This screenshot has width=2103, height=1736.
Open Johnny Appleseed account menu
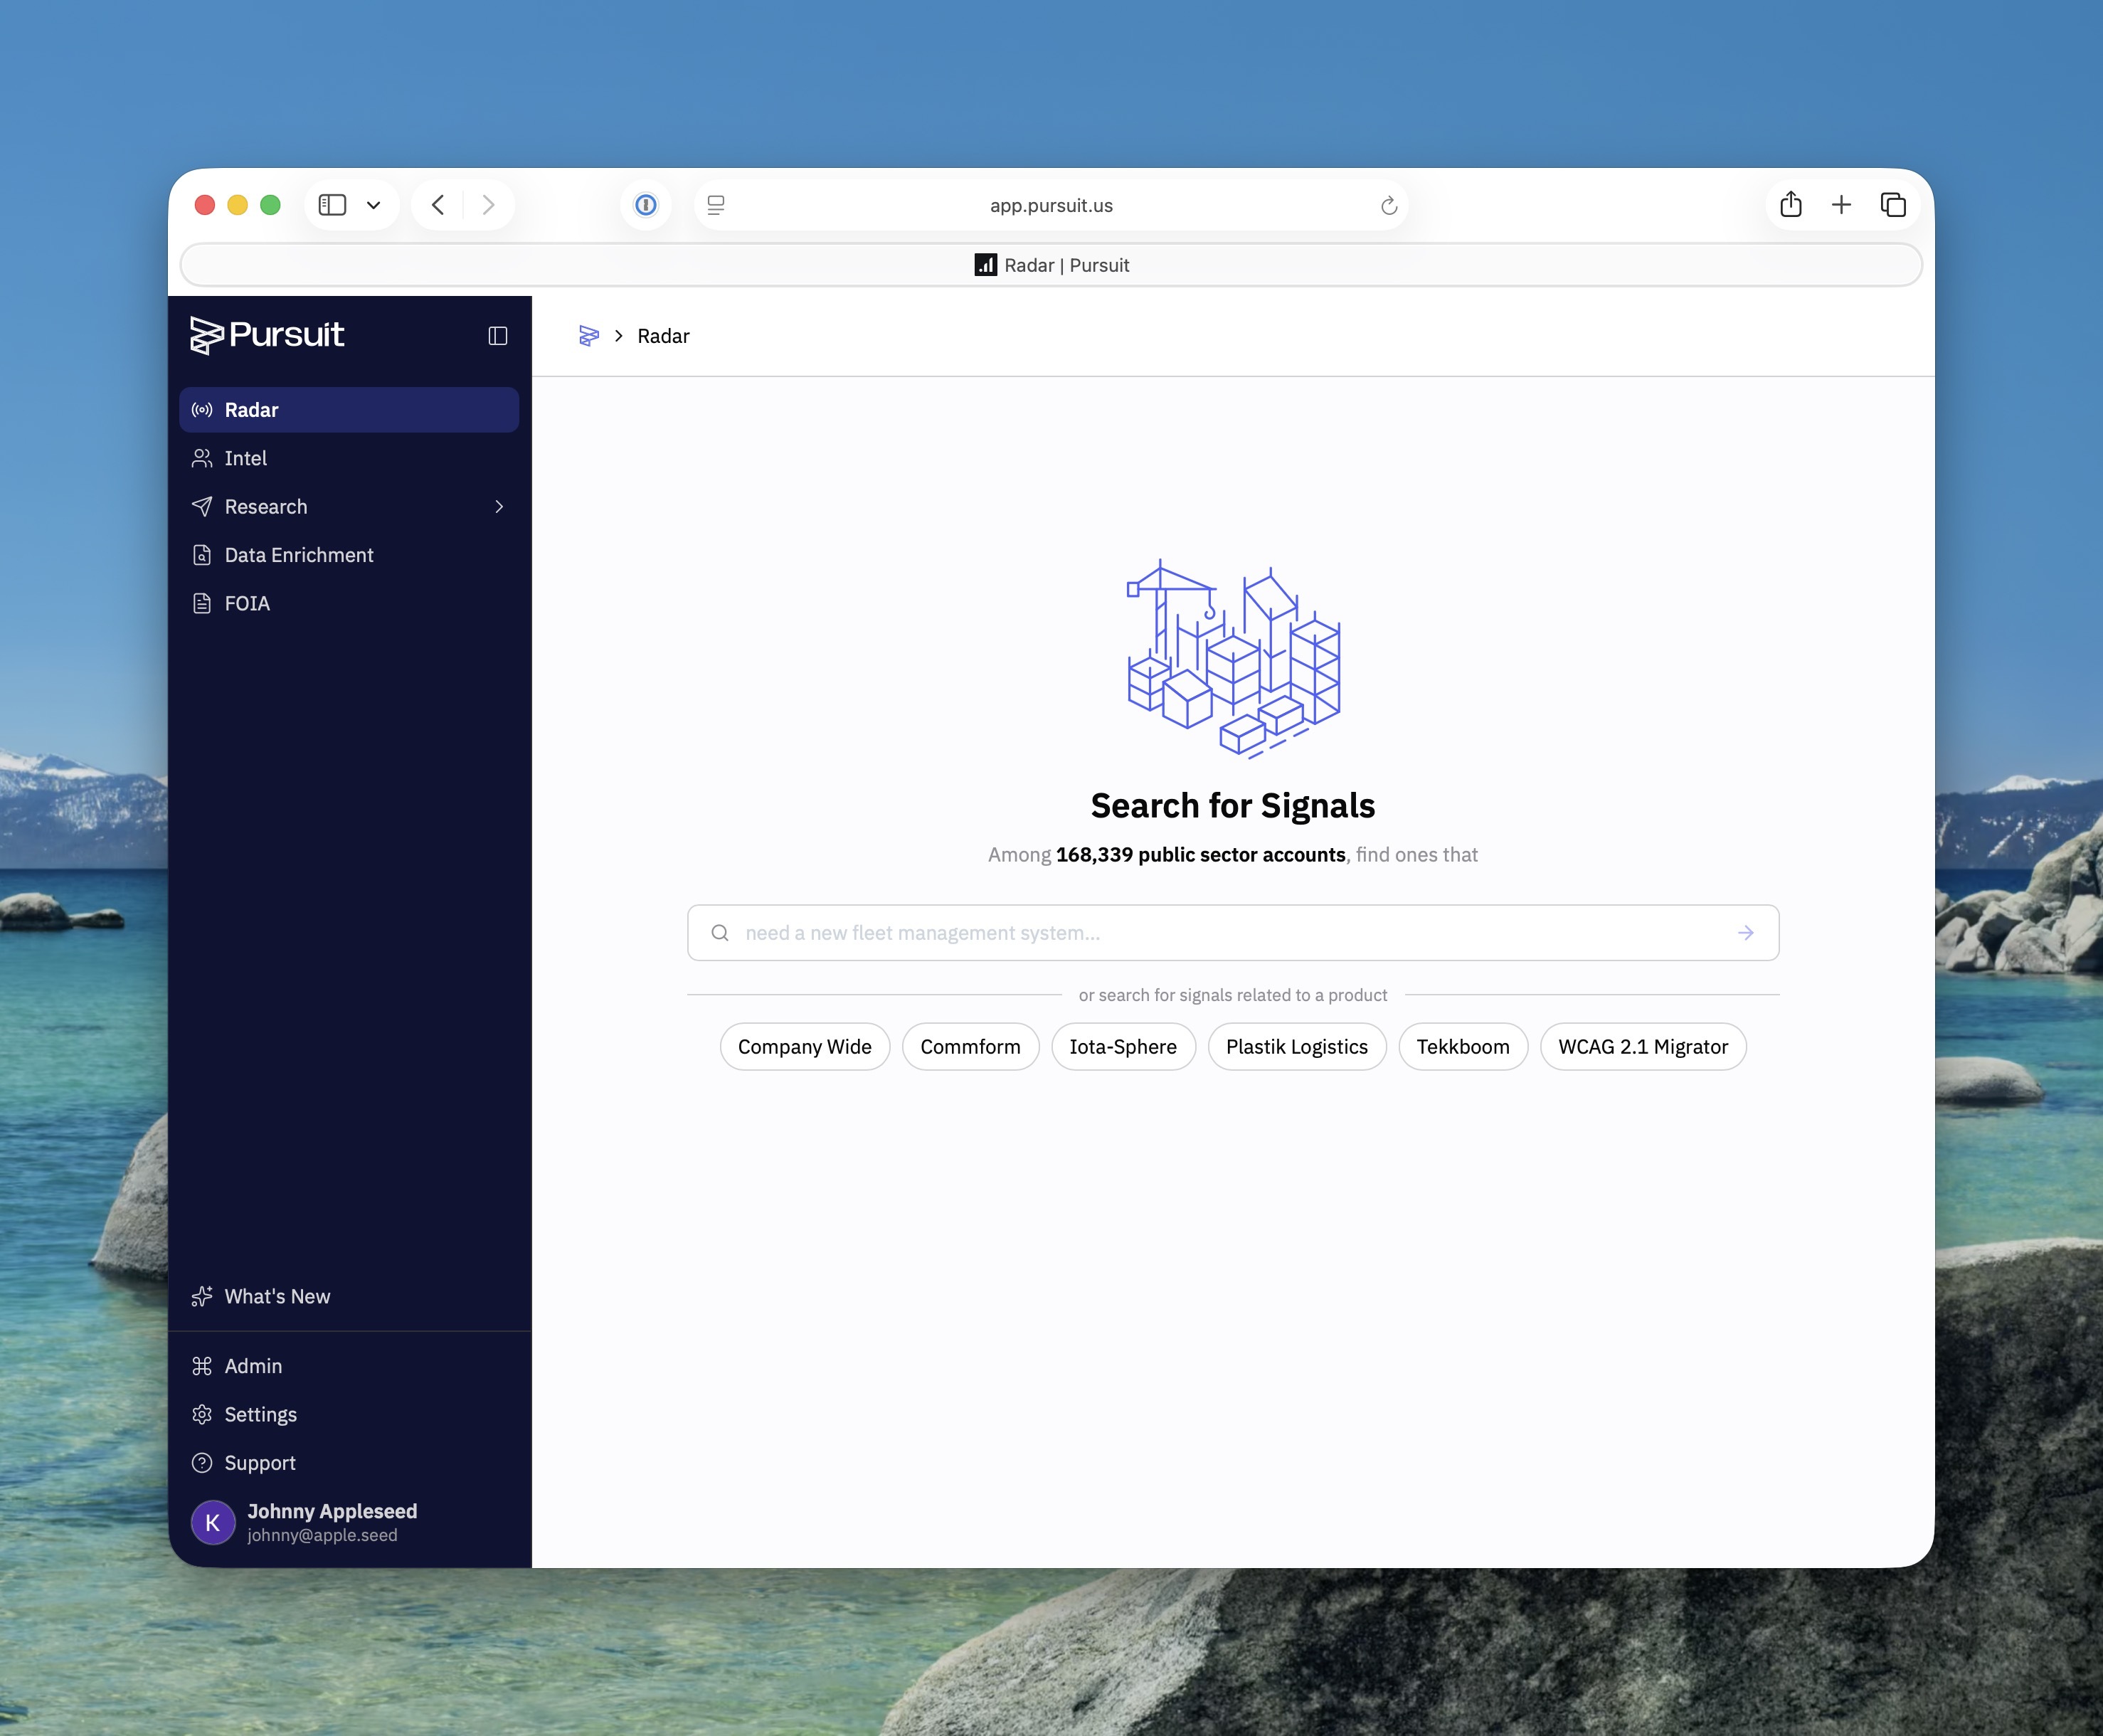pos(331,1522)
